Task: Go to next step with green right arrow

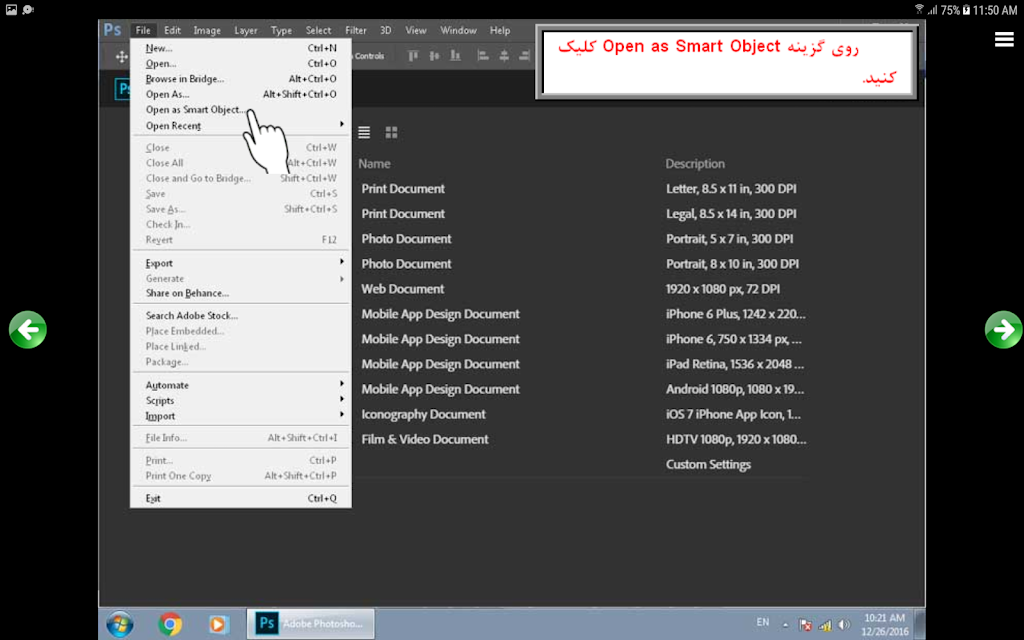Action: [1003, 329]
